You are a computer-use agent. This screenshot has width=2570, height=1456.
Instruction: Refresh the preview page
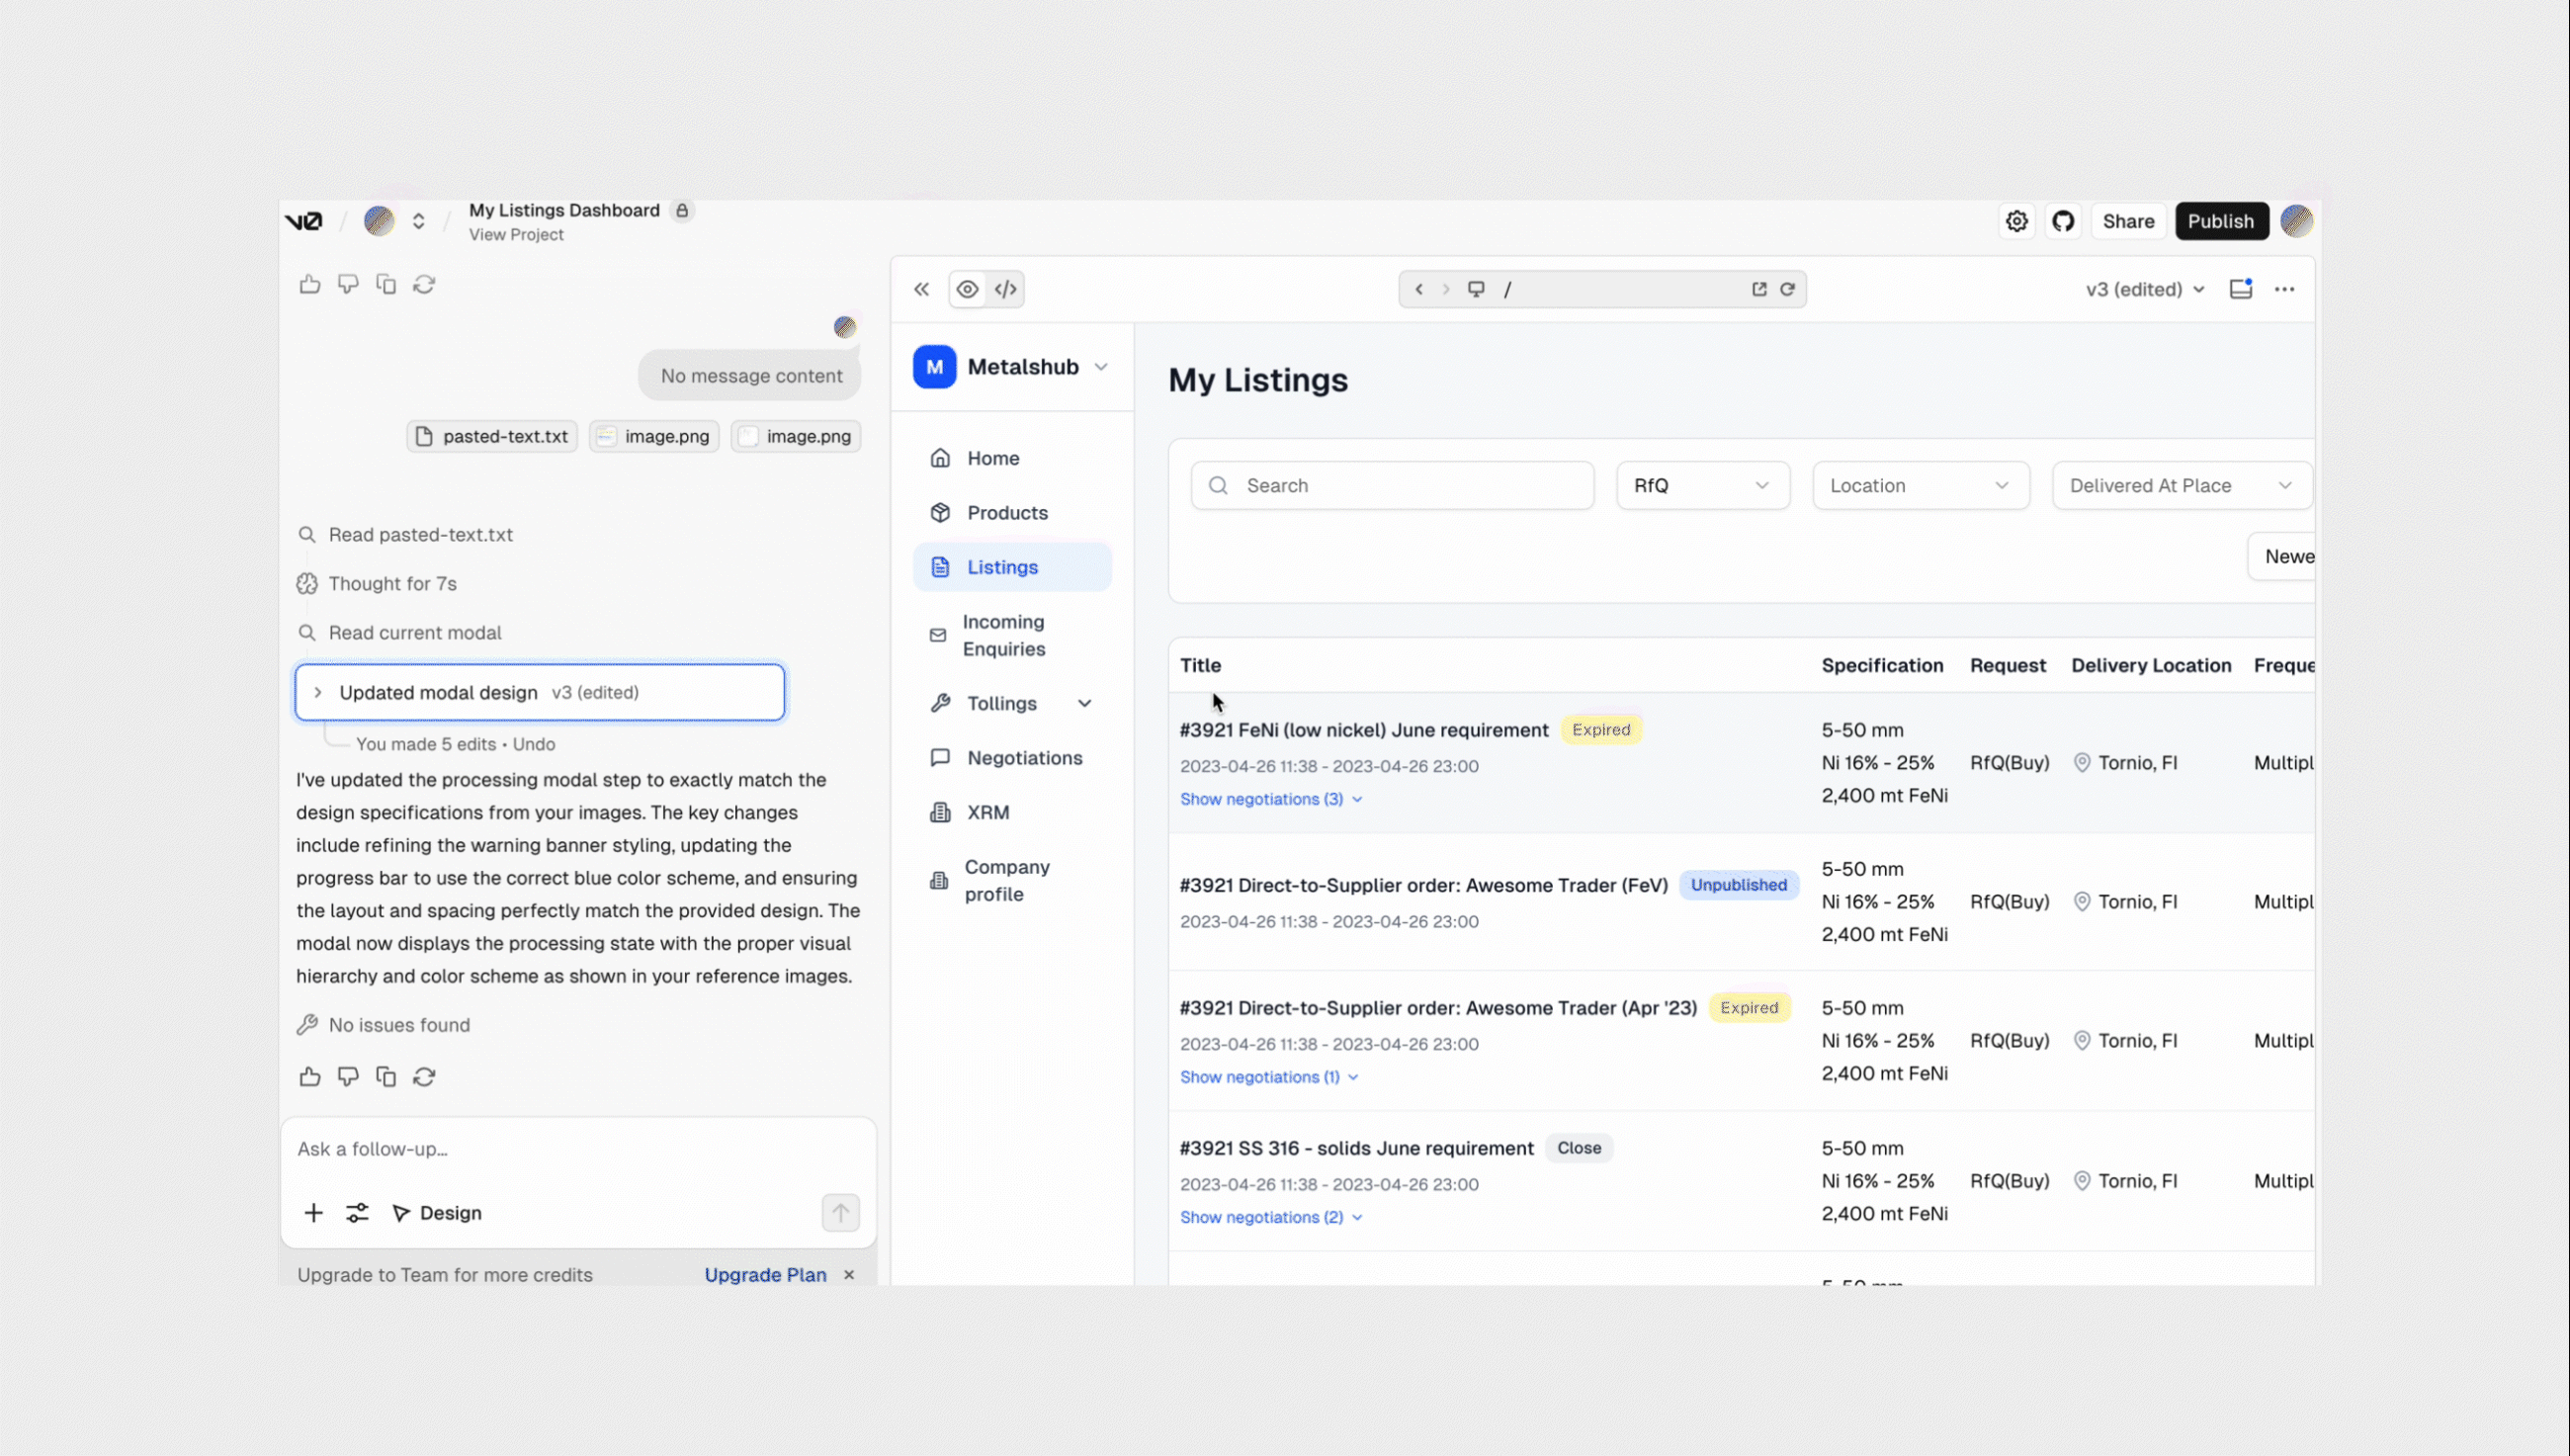coord(1787,289)
